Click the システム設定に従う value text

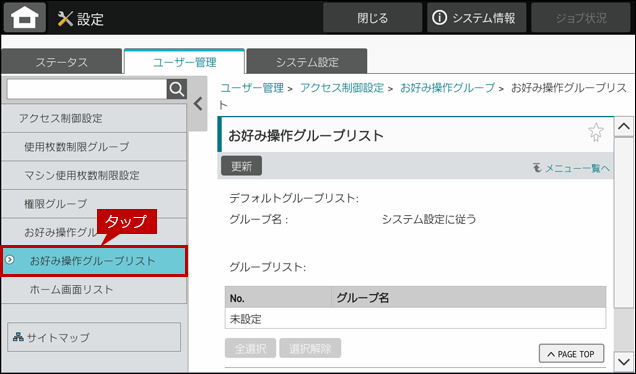tap(429, 219)
